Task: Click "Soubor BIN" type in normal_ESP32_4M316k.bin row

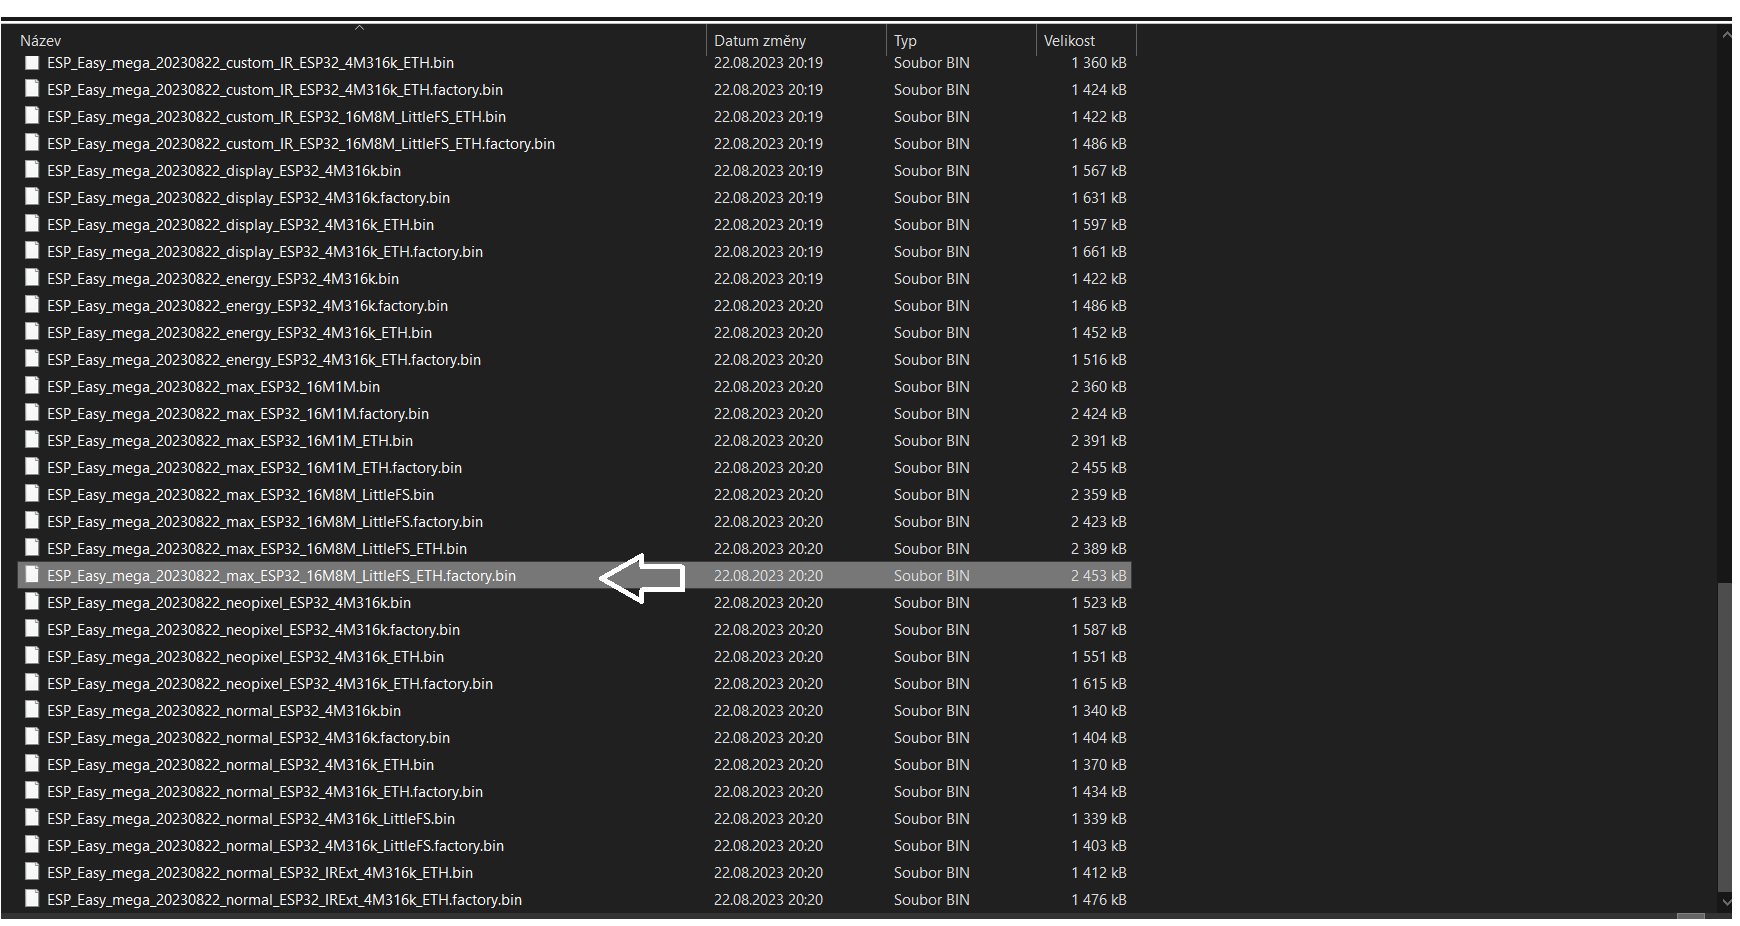Action: (931, 711)
